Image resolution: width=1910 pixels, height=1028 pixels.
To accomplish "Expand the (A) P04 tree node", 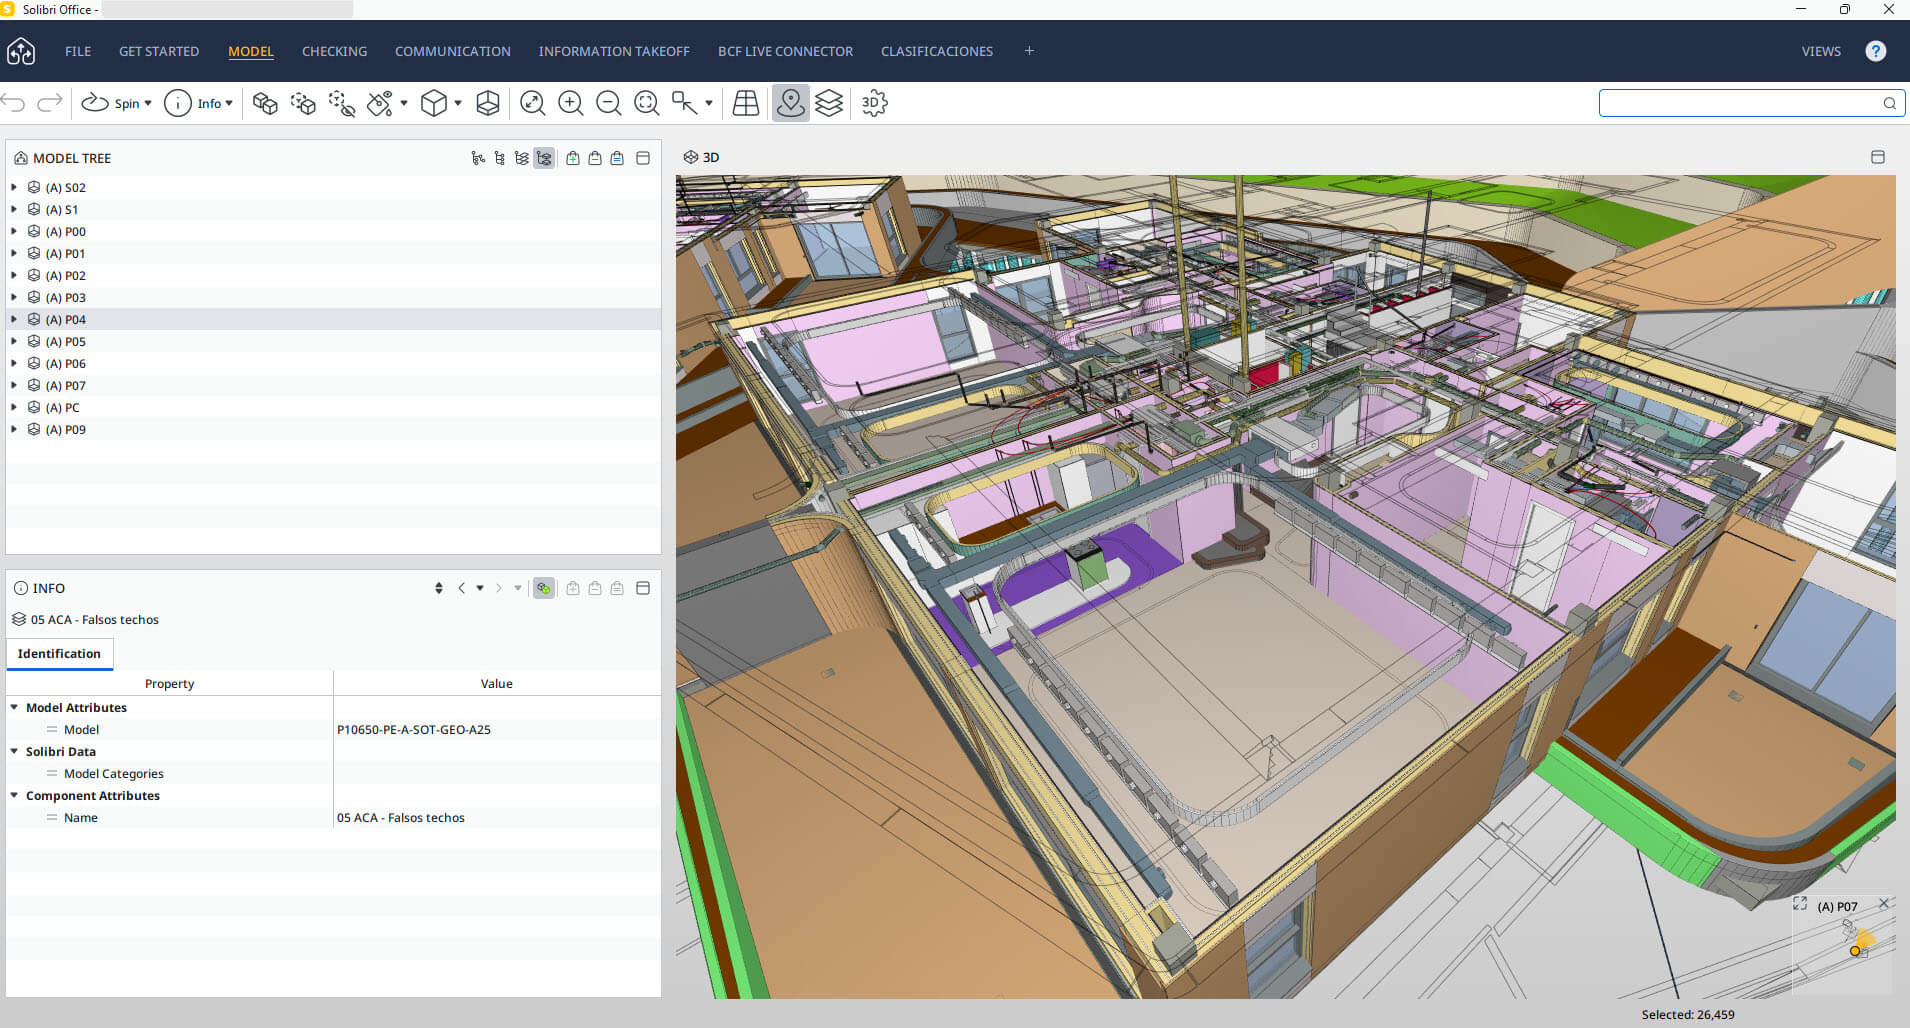I will (x=14, y=319).
